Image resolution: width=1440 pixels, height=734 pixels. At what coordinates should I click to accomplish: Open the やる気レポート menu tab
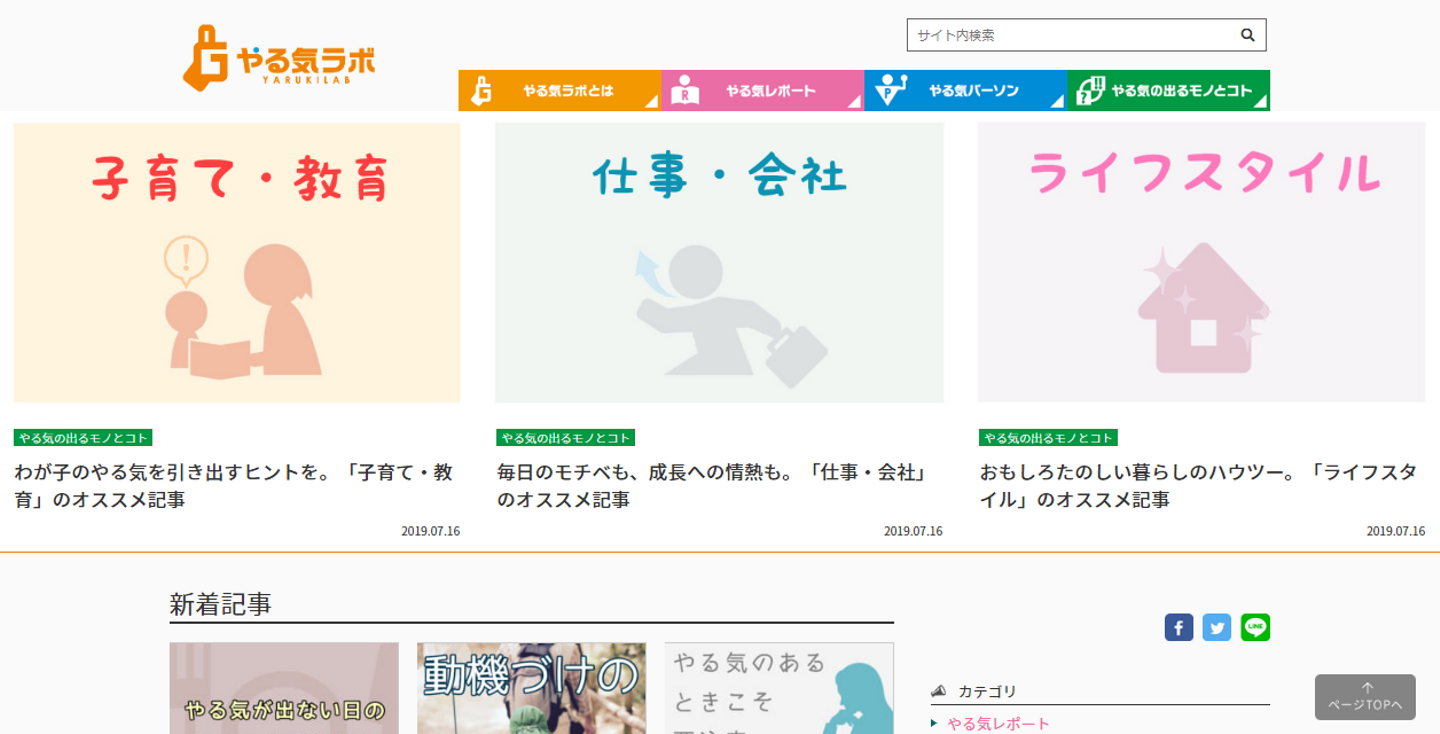click(x=763, y=90)
